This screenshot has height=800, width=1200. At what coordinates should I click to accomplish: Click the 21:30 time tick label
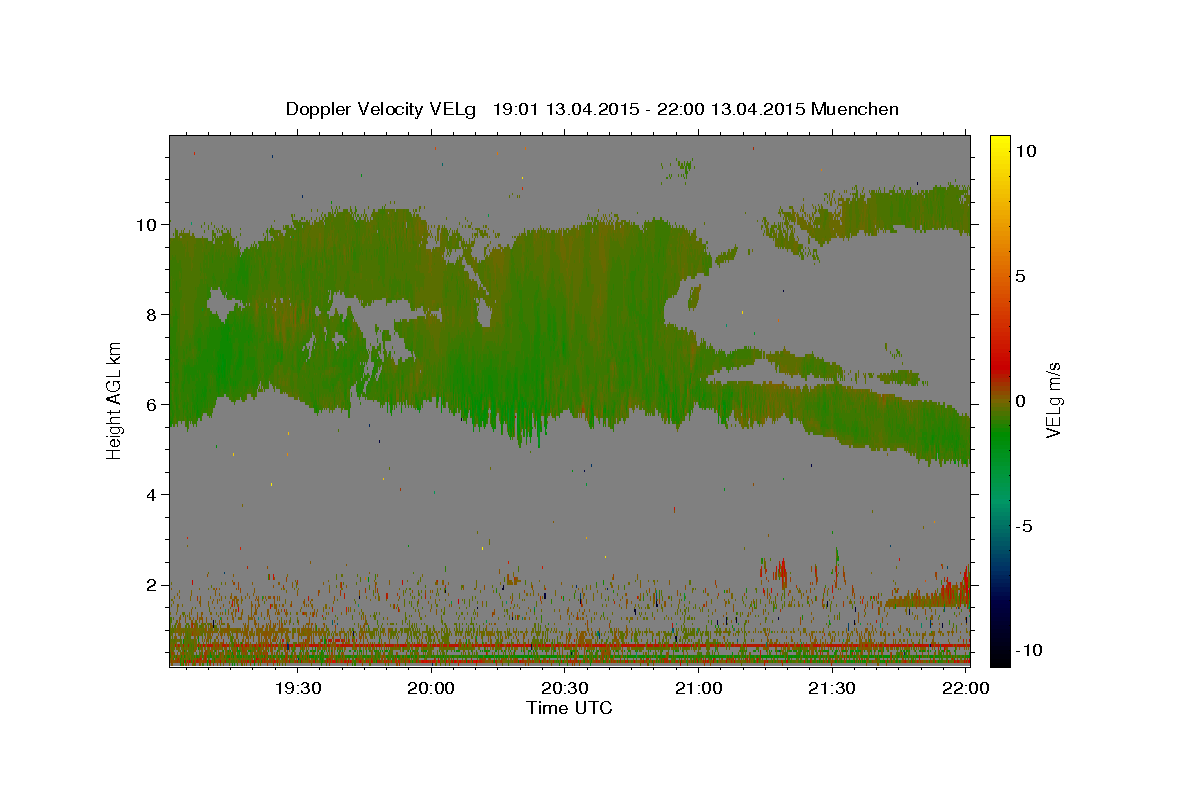(x=832, y=688)
